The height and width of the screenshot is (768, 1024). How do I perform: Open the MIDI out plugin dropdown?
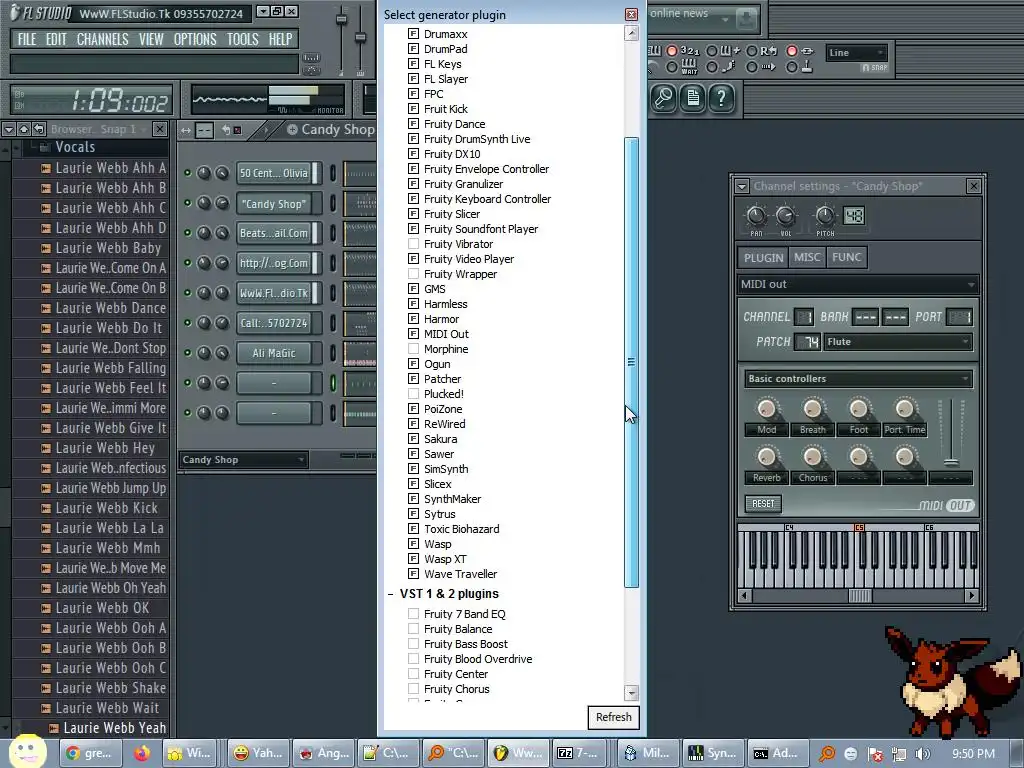[x=858, y=284]
